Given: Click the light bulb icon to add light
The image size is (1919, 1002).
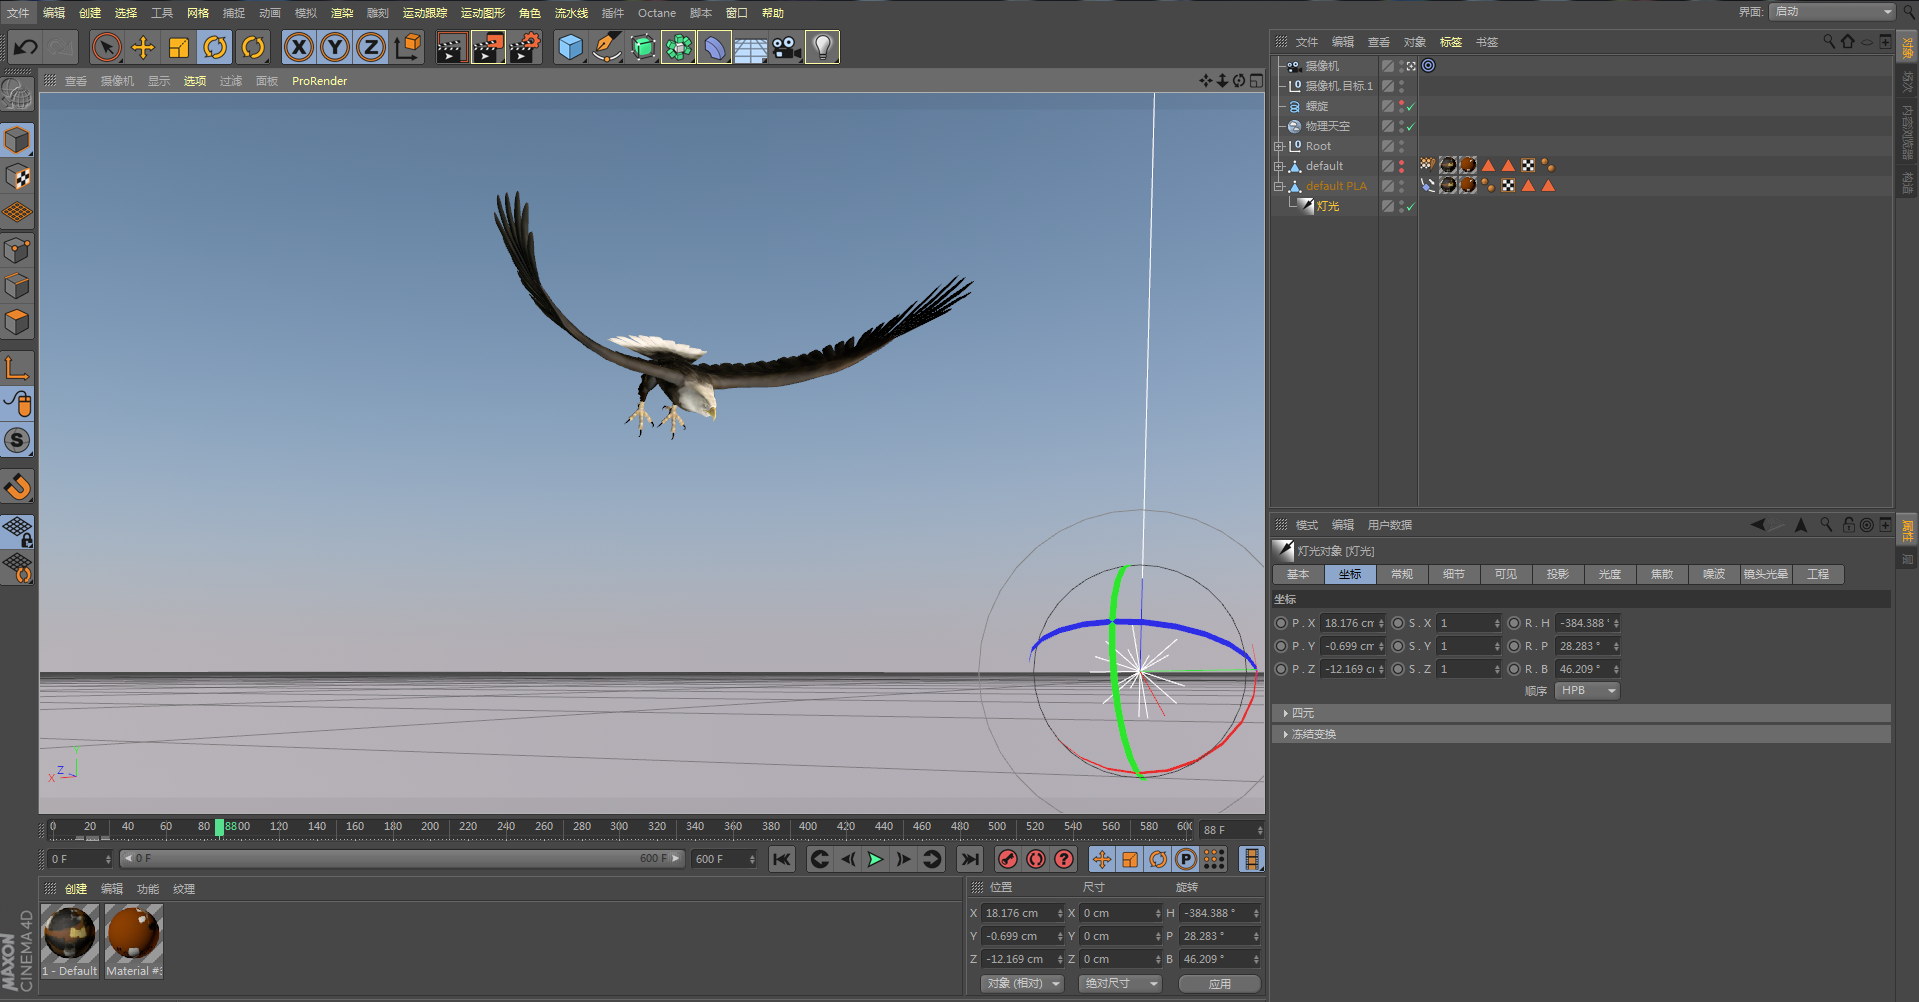Looking at the screenshot, I should point(822,47).
